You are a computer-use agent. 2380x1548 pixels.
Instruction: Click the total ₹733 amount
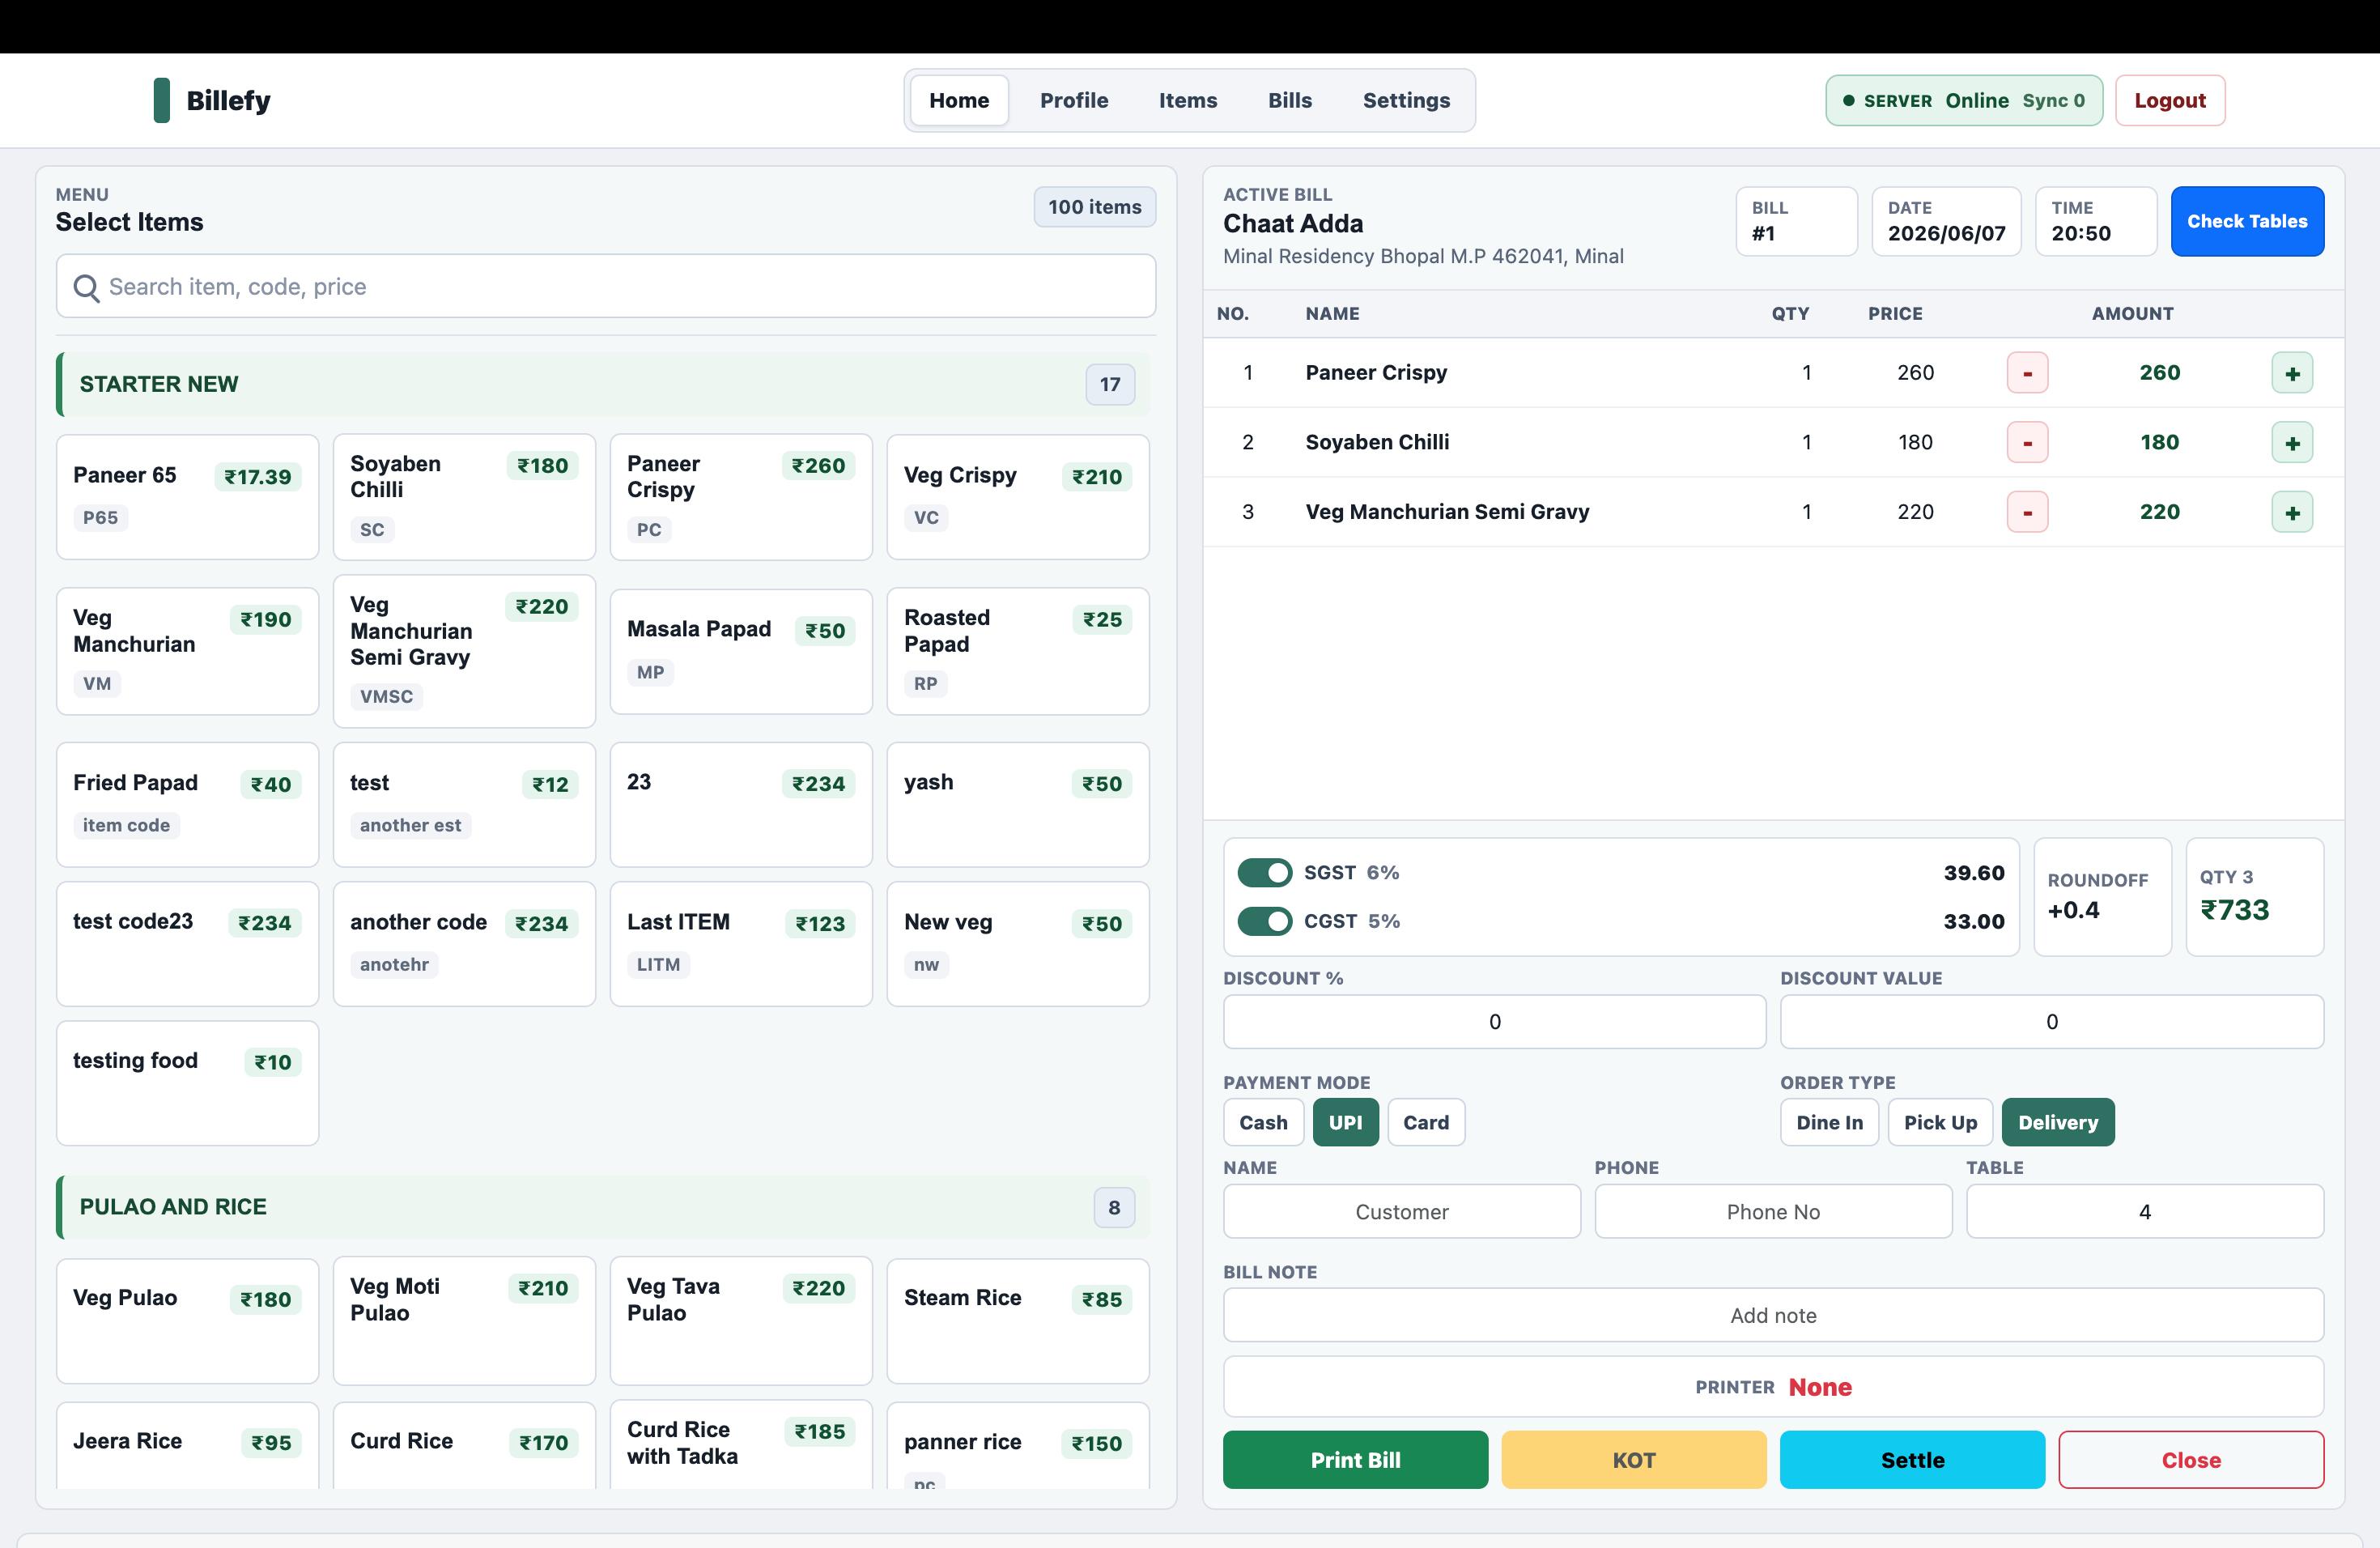pos(2235,910)
